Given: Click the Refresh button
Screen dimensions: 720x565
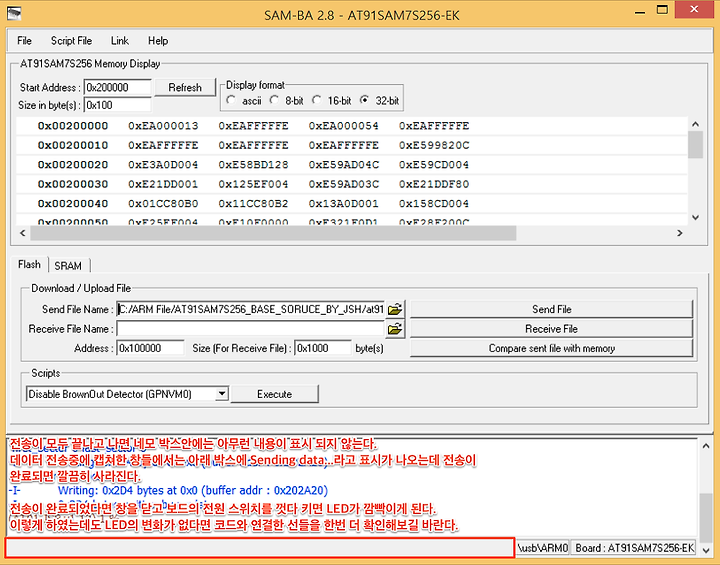Looking at the screenshot, I should (x=185, y=87).
